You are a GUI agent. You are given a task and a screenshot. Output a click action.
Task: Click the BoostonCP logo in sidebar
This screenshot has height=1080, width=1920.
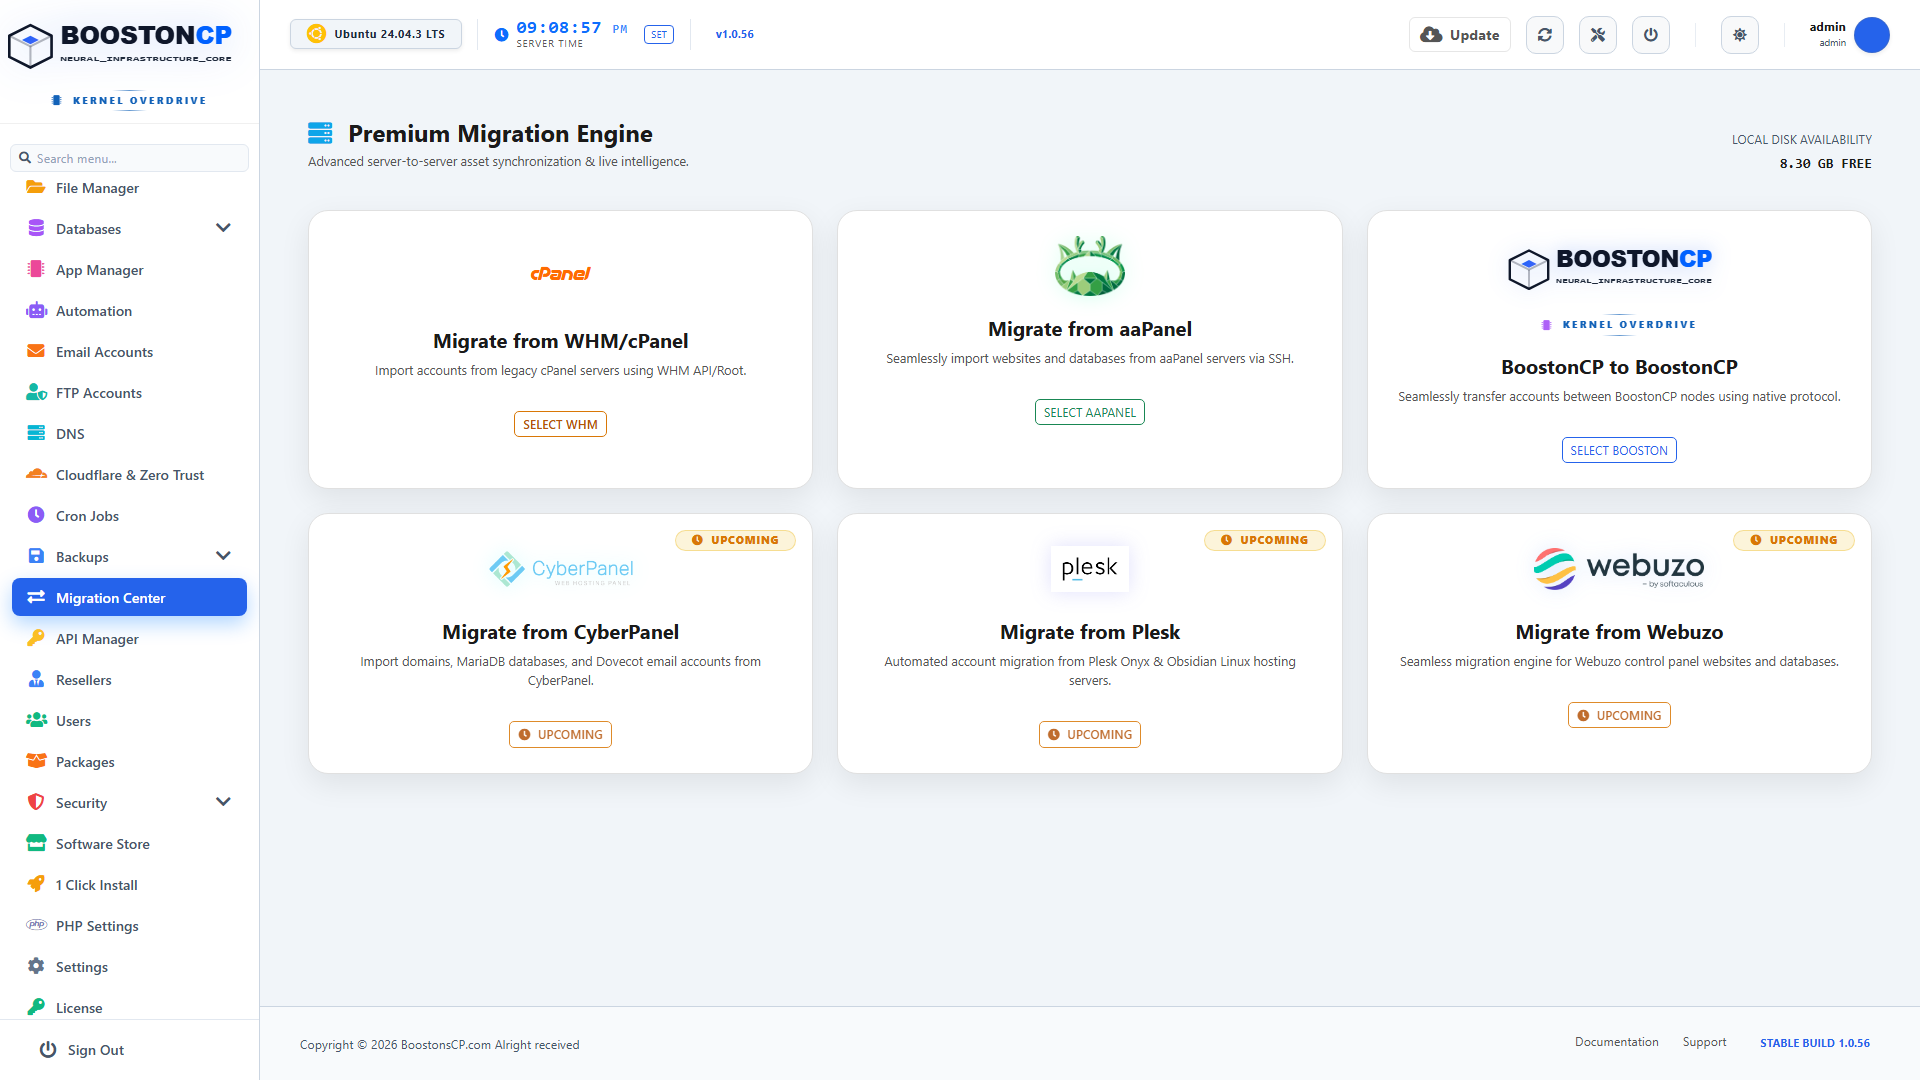(120, 45)
